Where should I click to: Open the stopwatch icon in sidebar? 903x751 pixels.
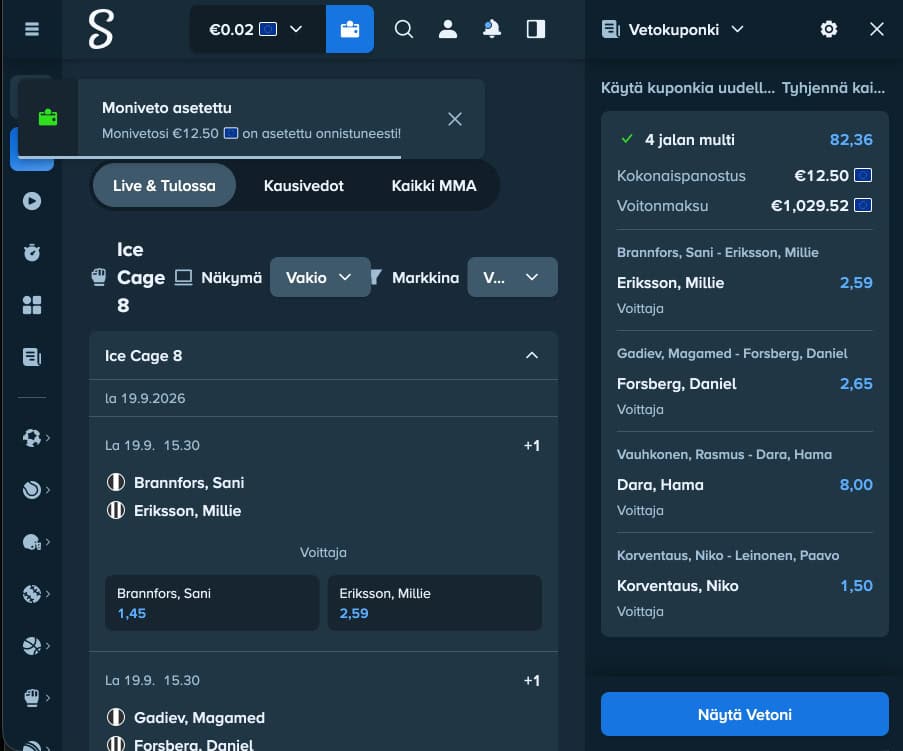(x=32, y=252)
